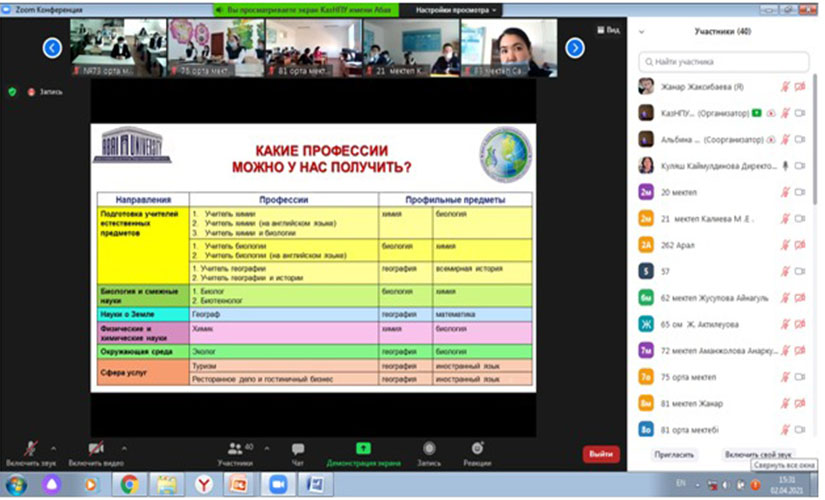Open the participants list icon
Screen dimensions: 825x500
pos(236,449)
